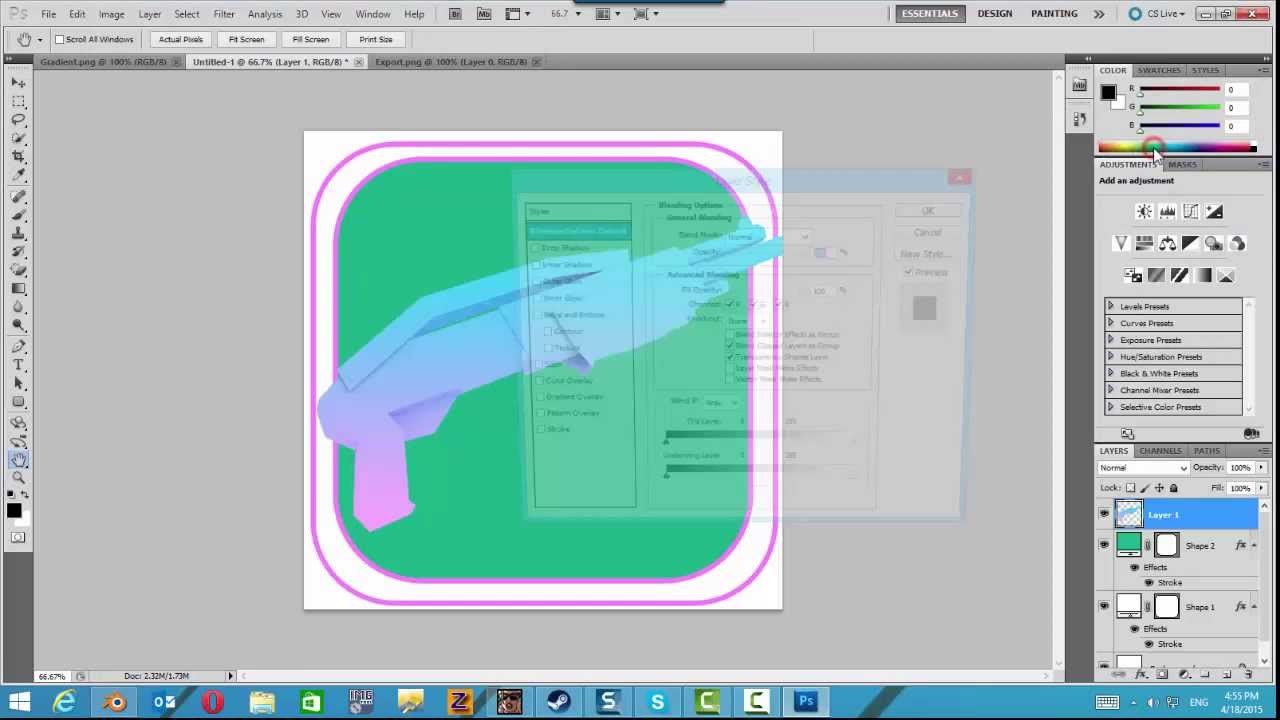Open the Filter menu
This screenshot has height=720, width=1280.
point(224,13)
